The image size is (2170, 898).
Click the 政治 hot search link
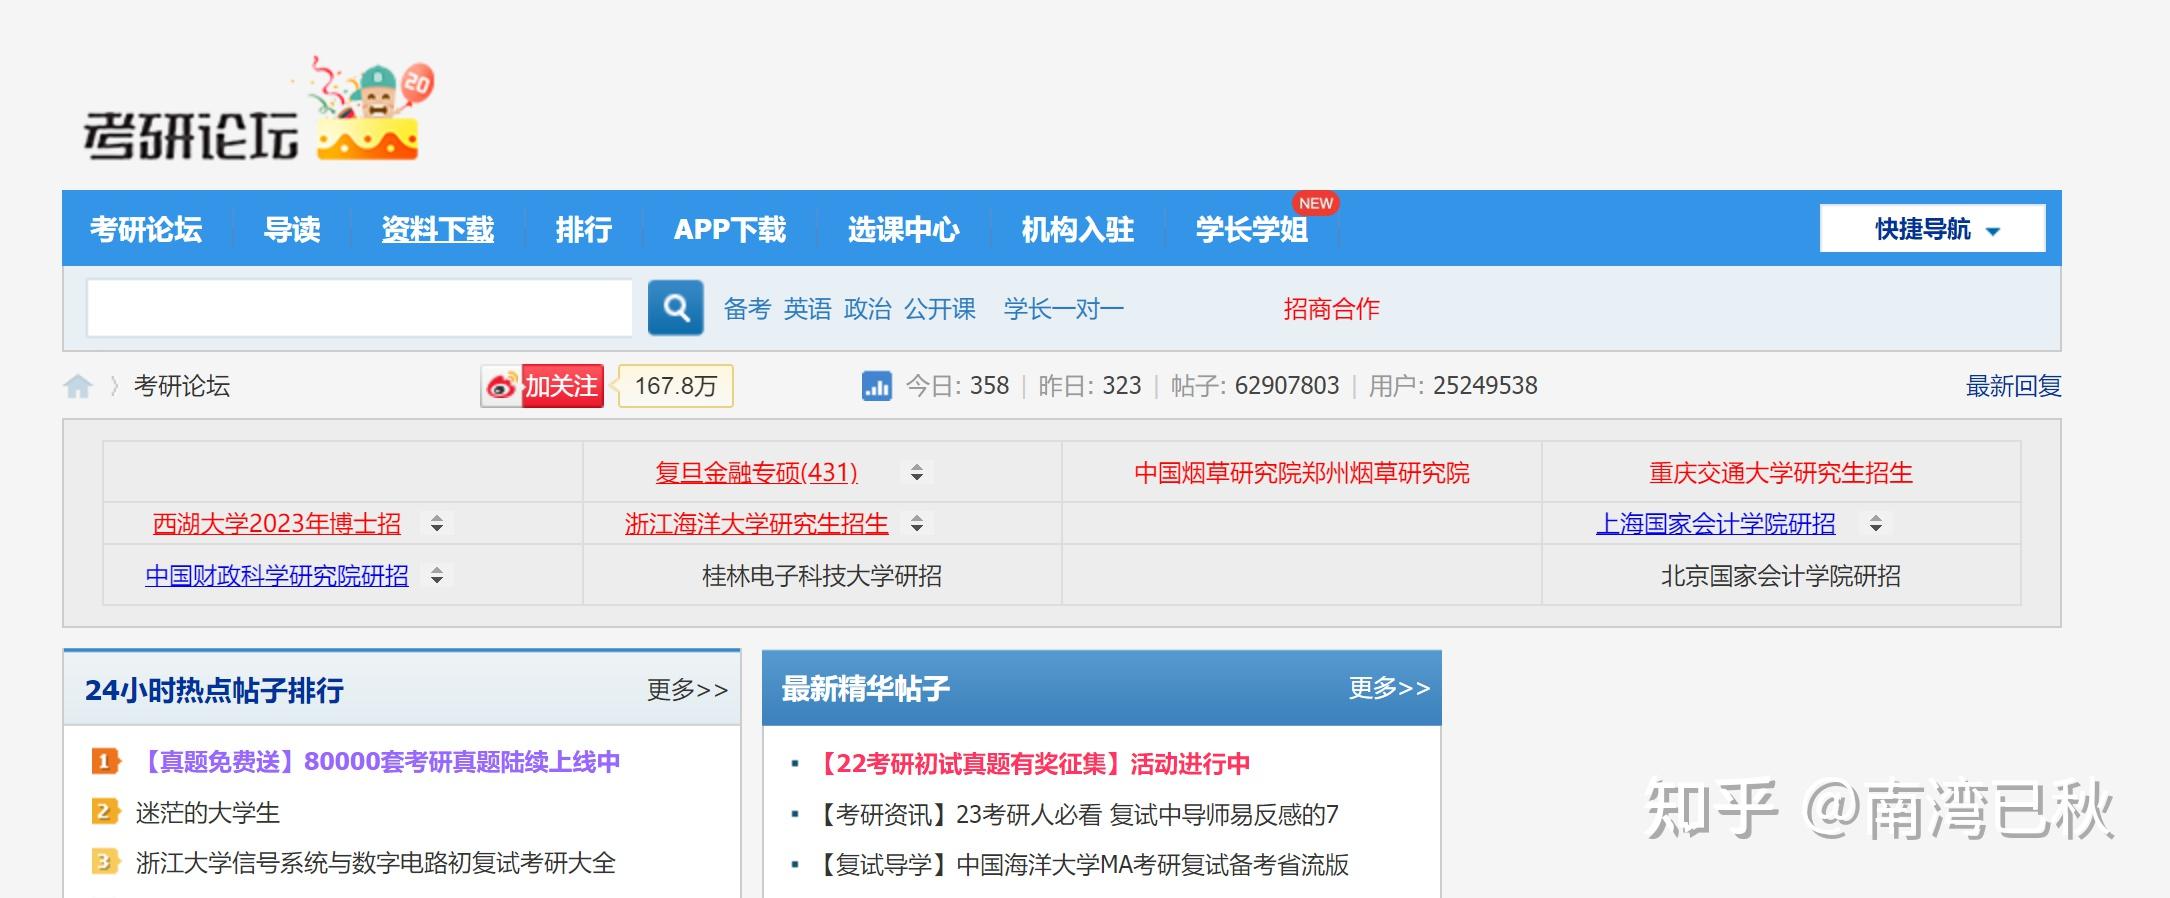tap(867, 309)
